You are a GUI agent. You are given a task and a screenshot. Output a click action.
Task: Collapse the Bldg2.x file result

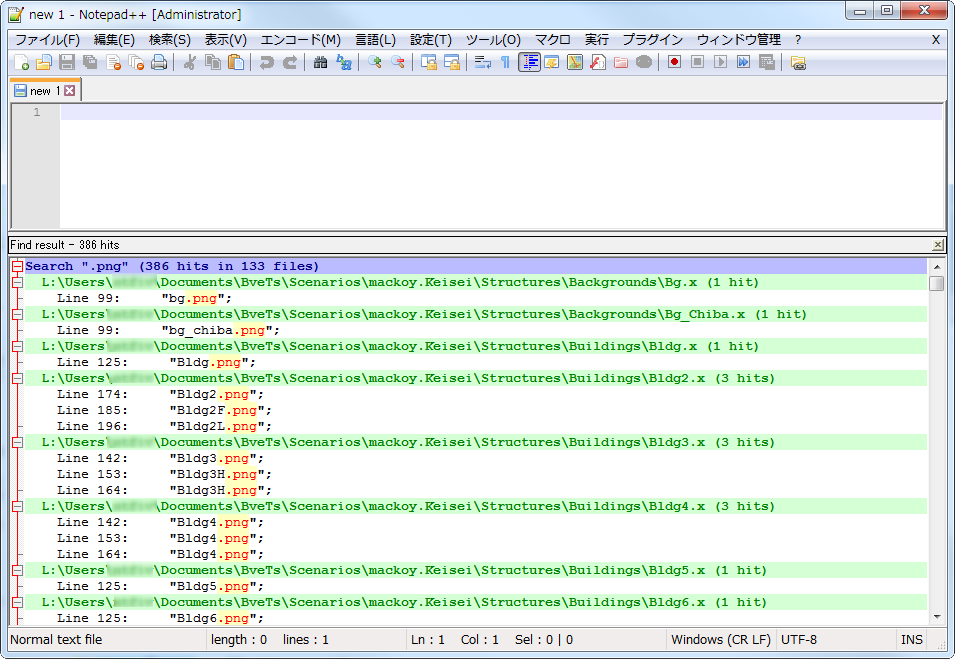[x=18, y=378]
